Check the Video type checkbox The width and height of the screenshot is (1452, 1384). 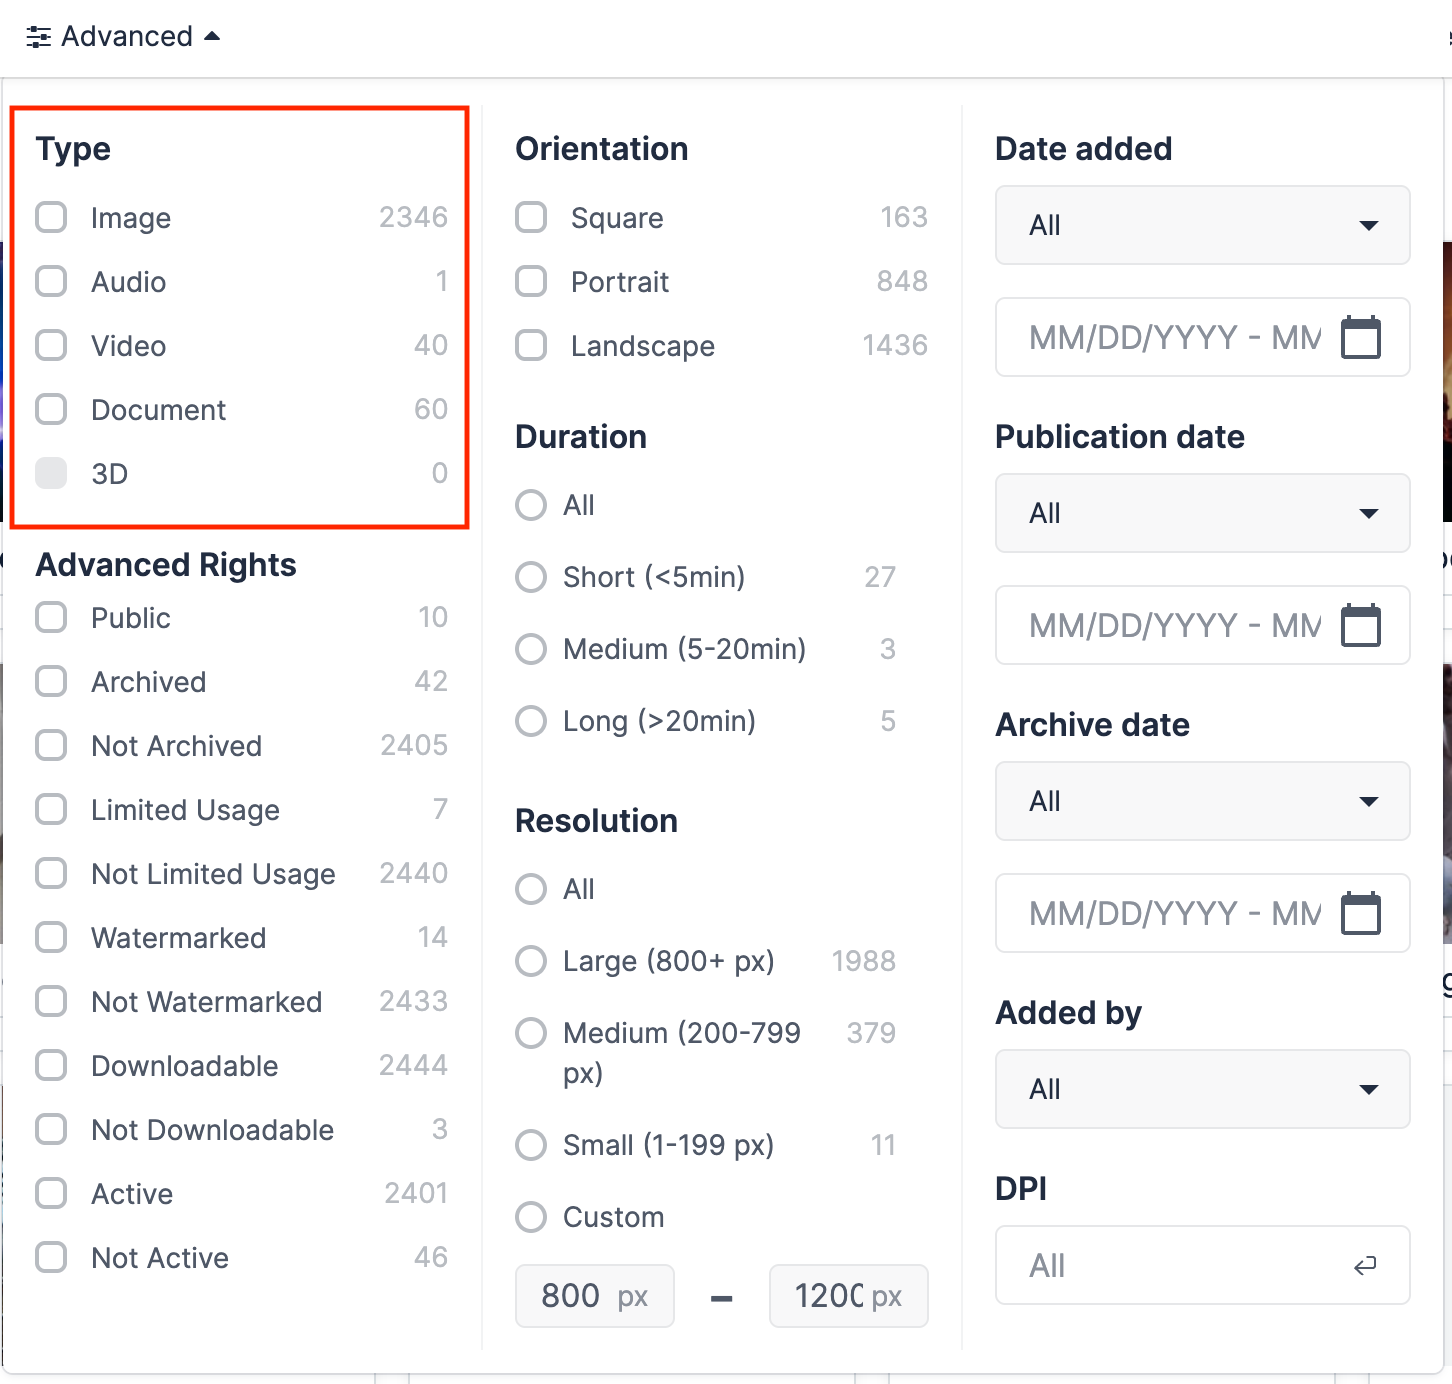pos(51,345)
